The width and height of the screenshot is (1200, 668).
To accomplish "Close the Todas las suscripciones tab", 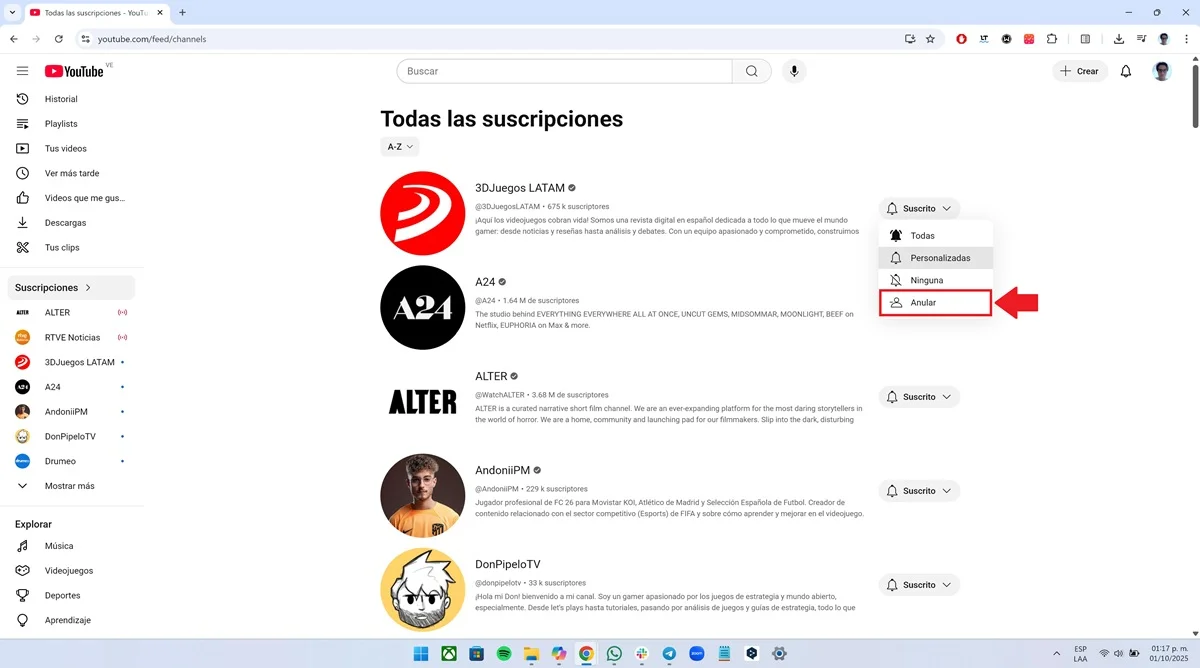I will pyautogui.click(x=162, y=13).
